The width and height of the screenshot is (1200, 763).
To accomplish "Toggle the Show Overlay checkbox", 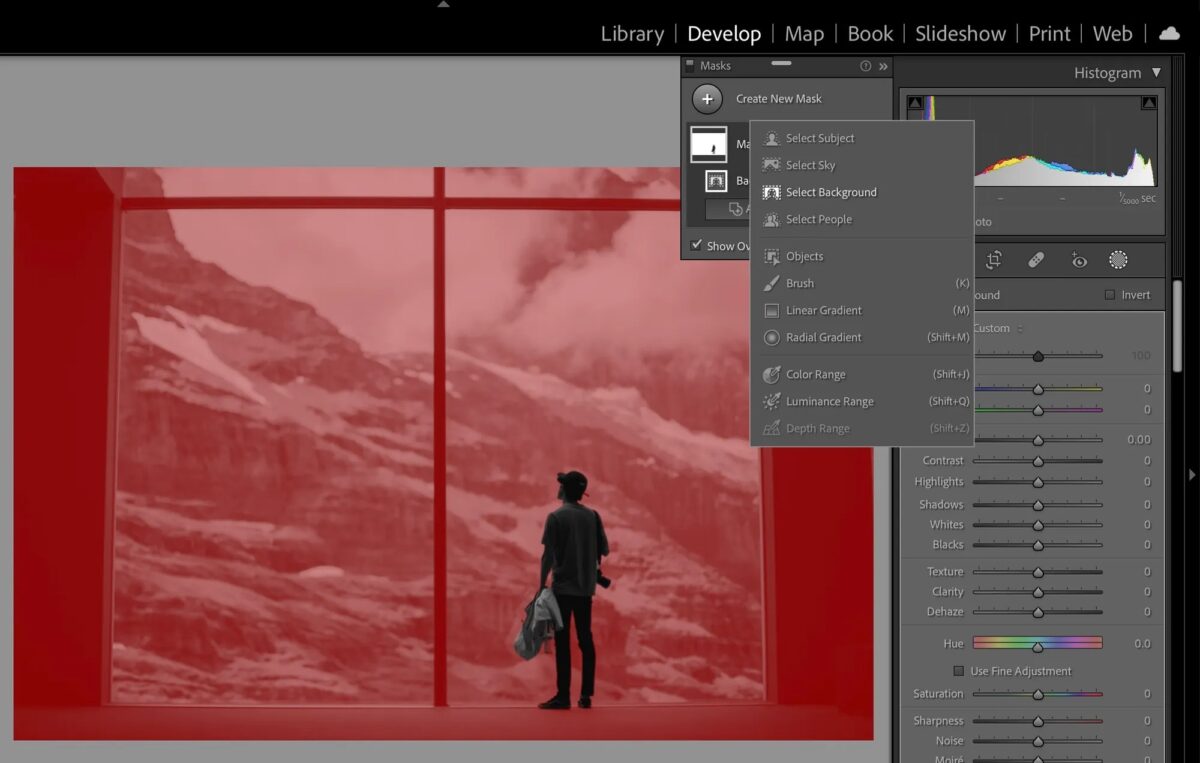I will click(697, 245).
